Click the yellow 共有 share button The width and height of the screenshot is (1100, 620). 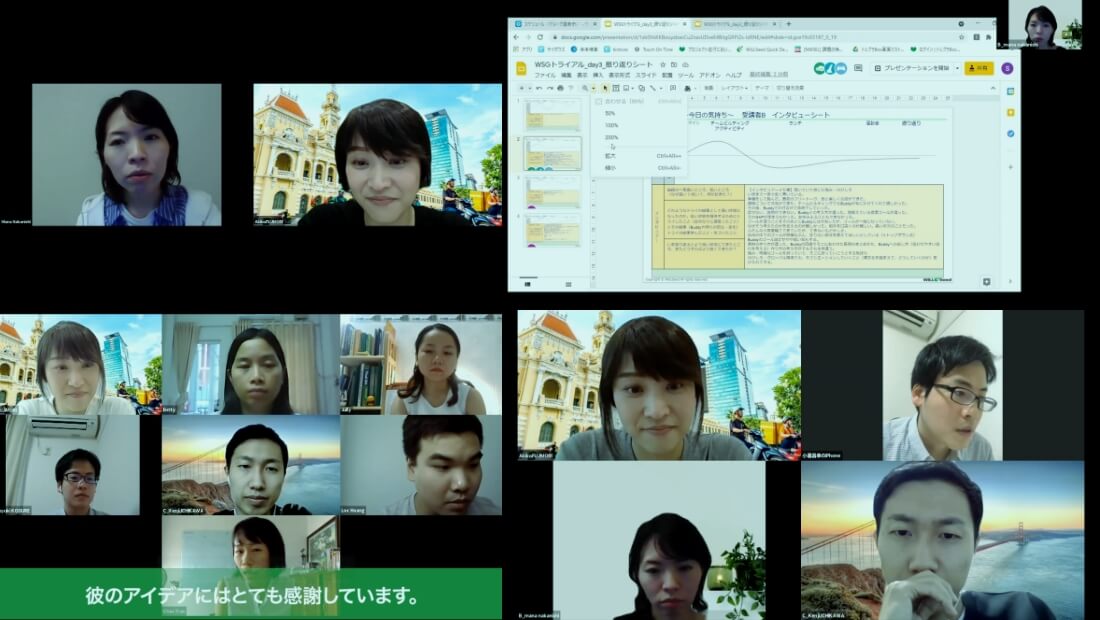click(980, 68)
